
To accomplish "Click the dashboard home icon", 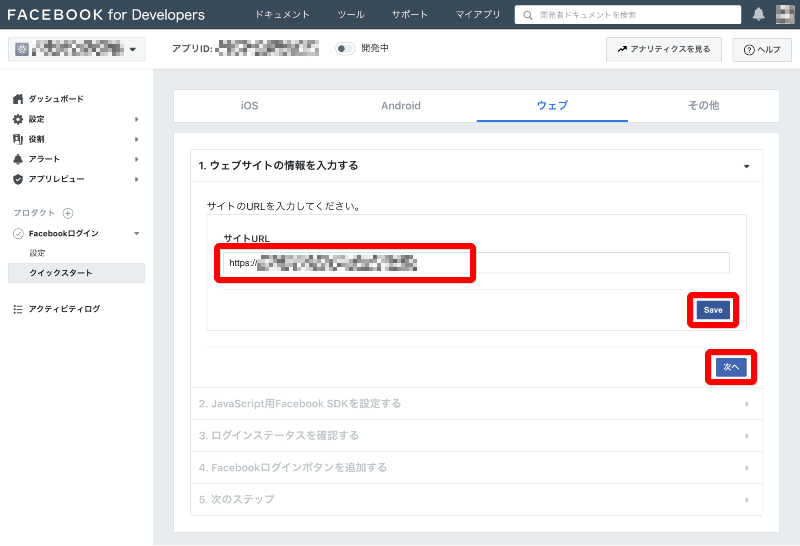I will tap(18, 99).
